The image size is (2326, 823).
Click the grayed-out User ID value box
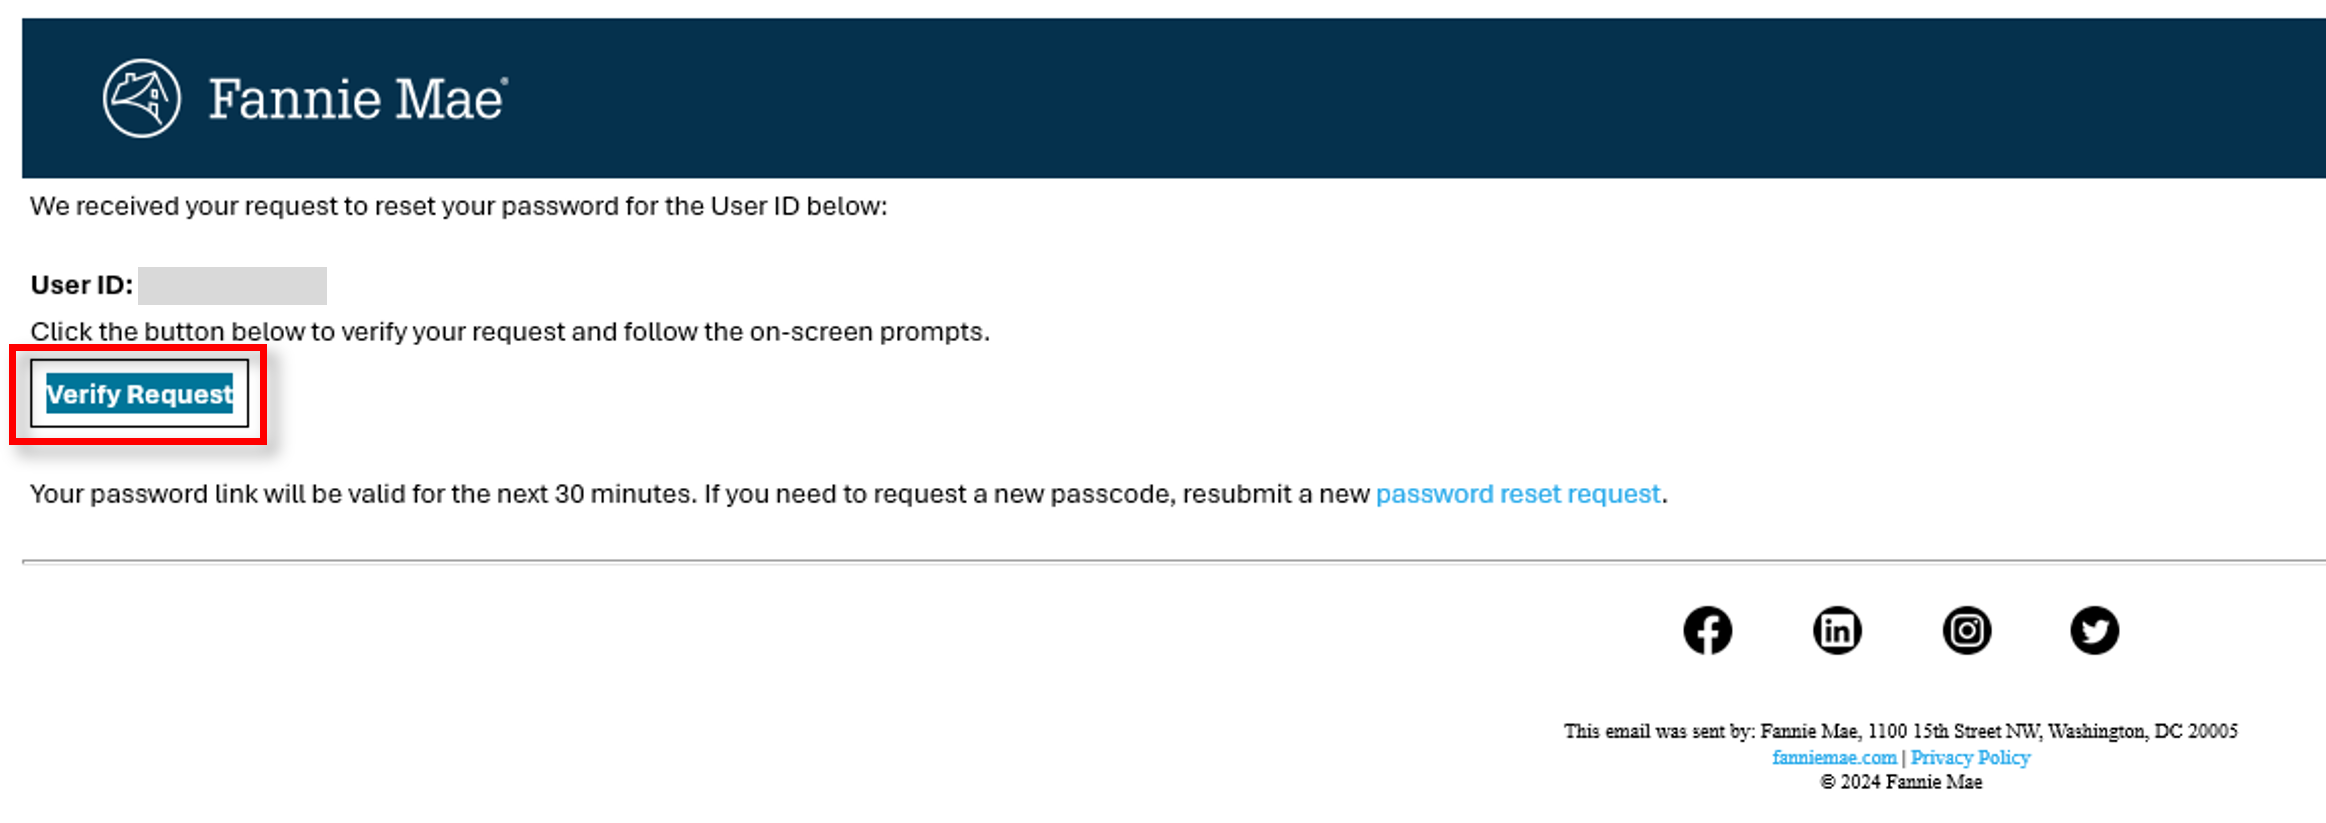(x=232, y=286)
